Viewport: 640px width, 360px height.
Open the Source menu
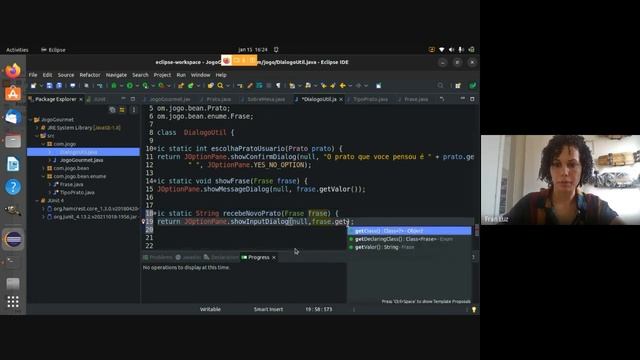(x=66, y=75)
